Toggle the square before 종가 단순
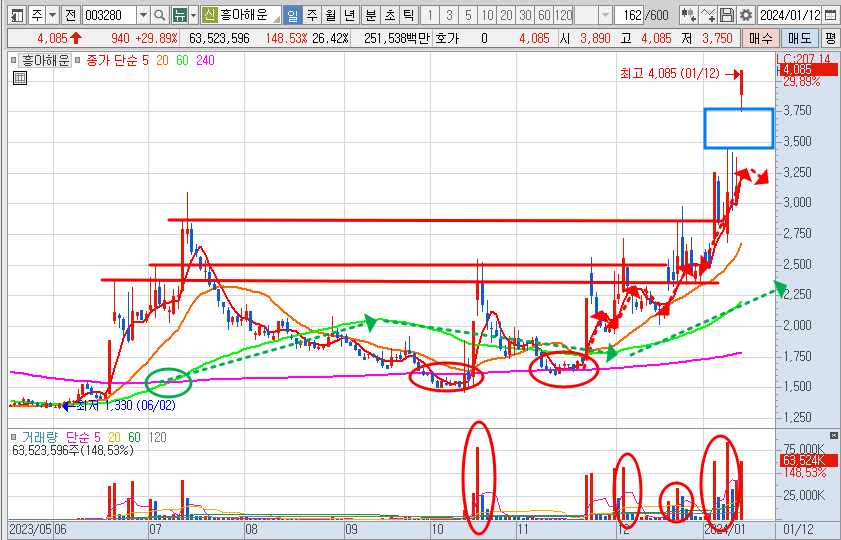 click(78, 61)
